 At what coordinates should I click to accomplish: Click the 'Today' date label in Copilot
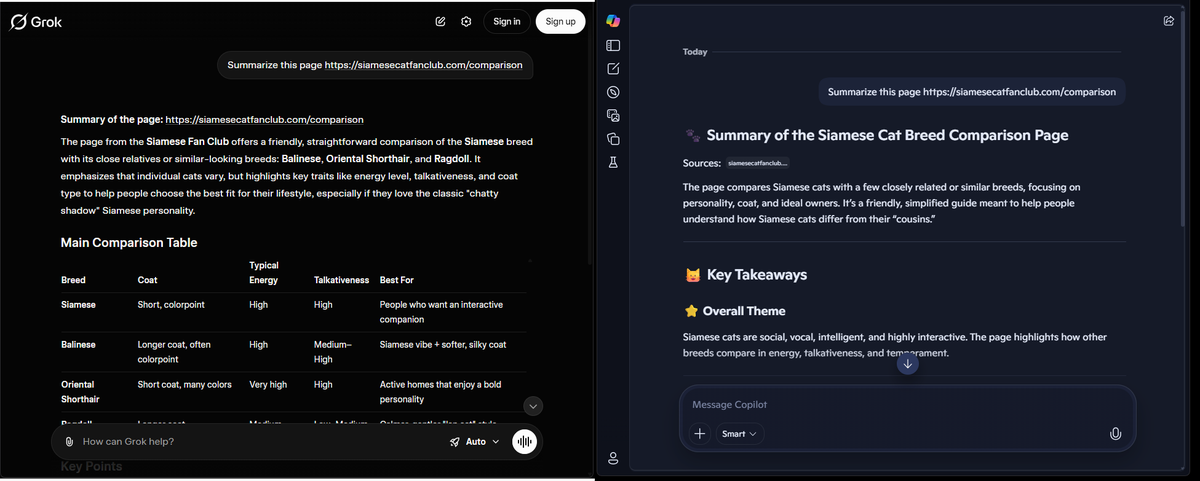695,52
